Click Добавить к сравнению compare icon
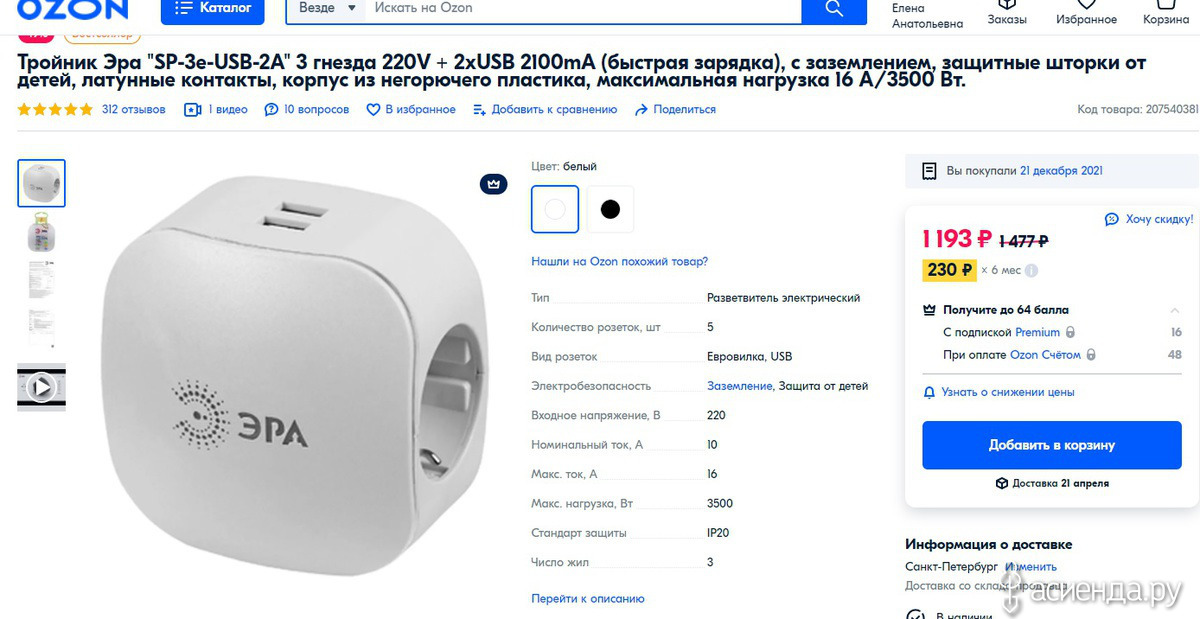 (479, 110)
